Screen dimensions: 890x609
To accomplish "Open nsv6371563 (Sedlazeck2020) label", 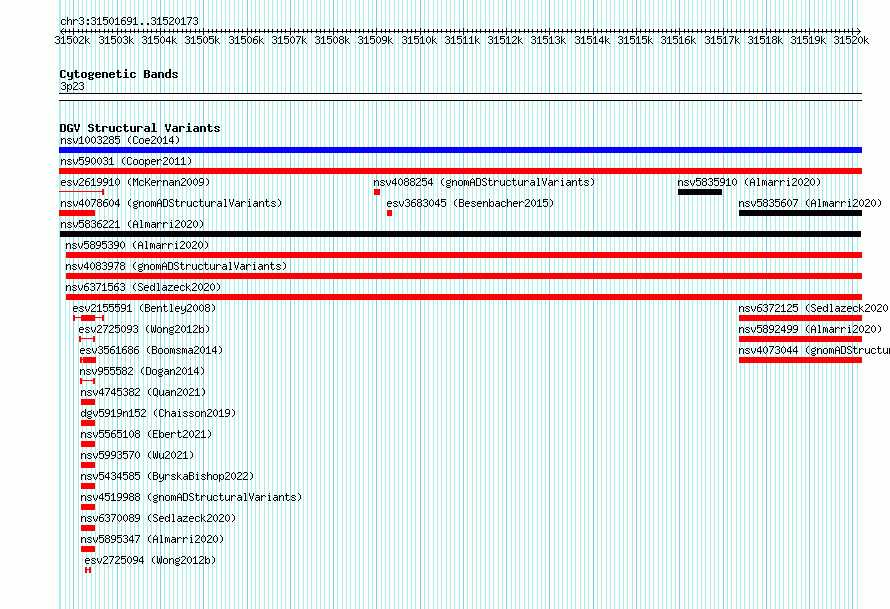I will pyautogui.click(x=143, y=287).
